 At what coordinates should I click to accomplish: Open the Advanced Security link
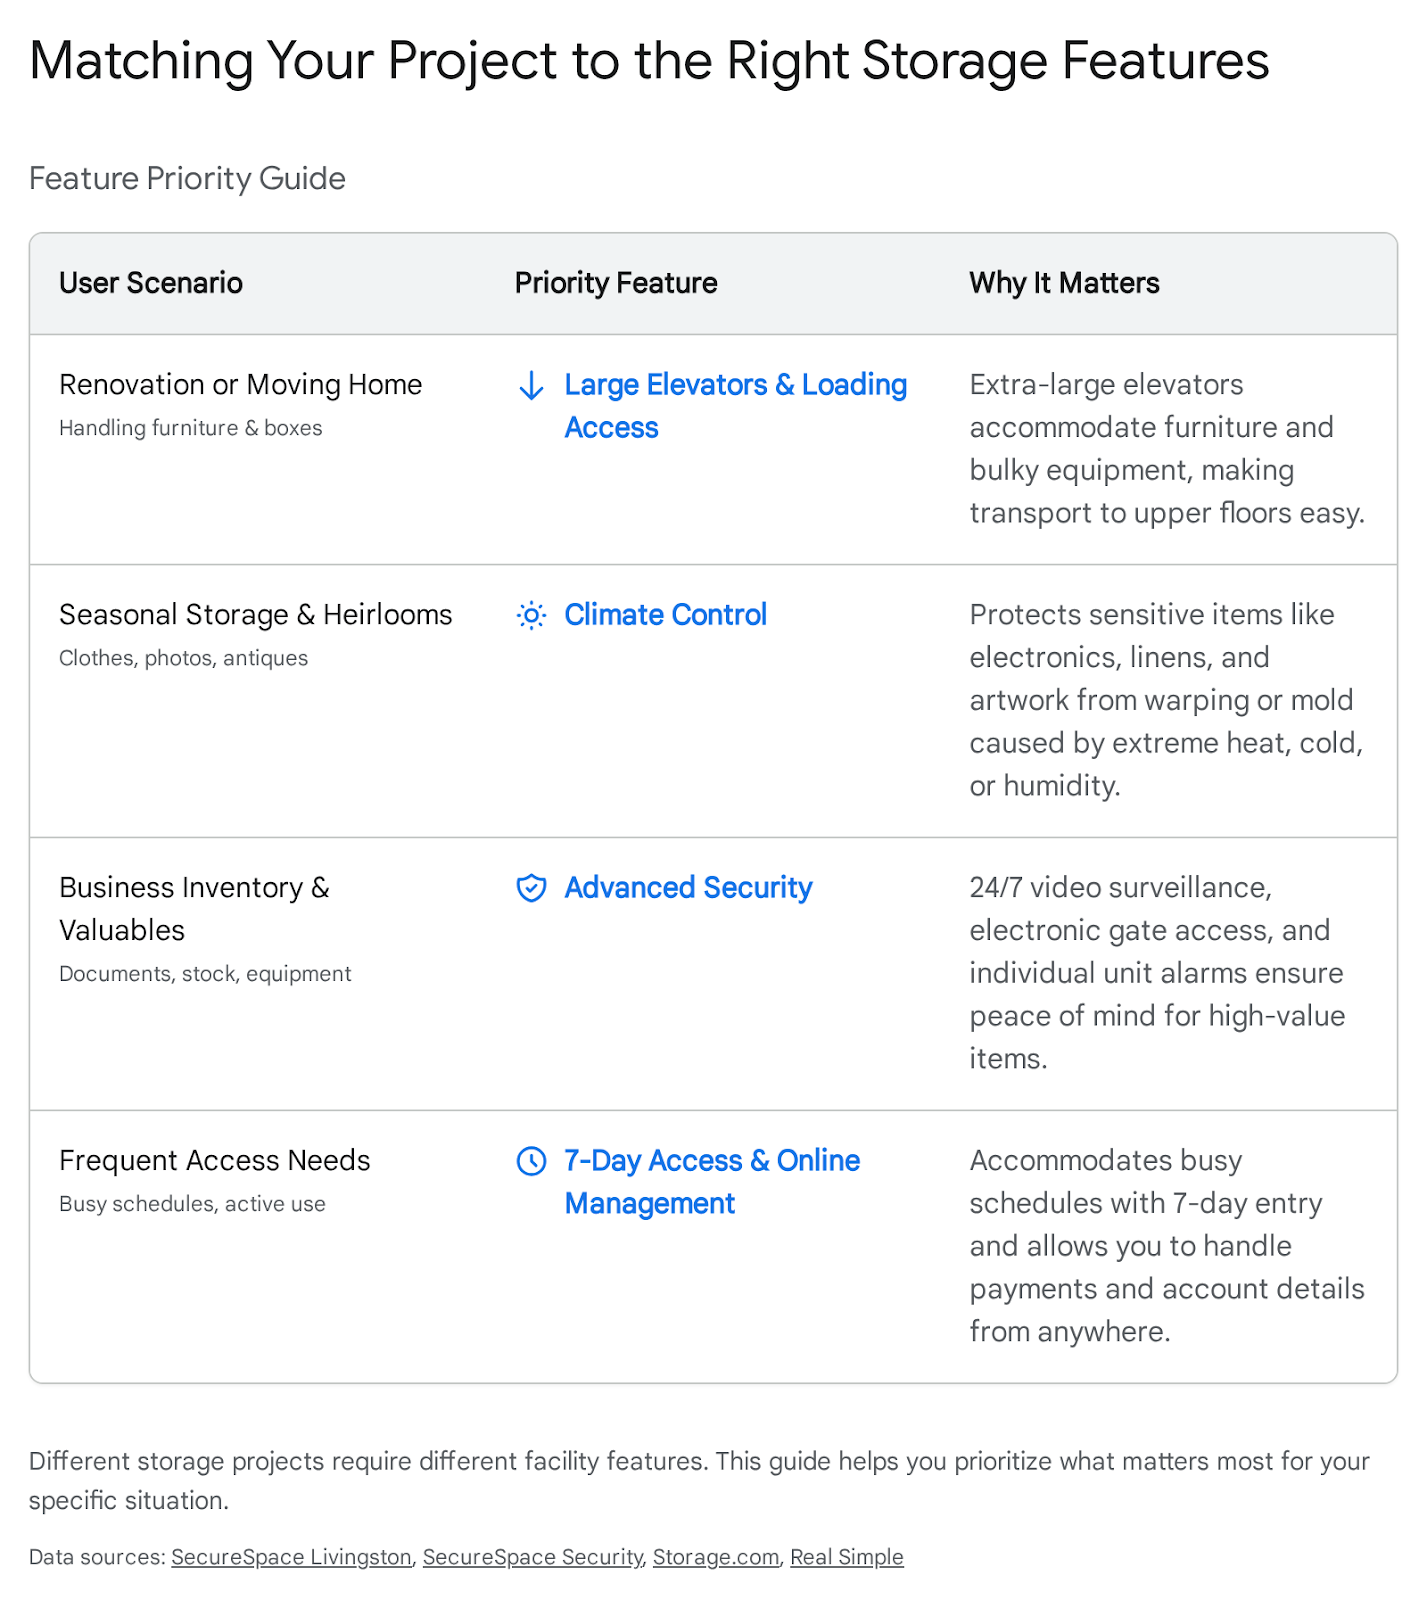(688, 888)
